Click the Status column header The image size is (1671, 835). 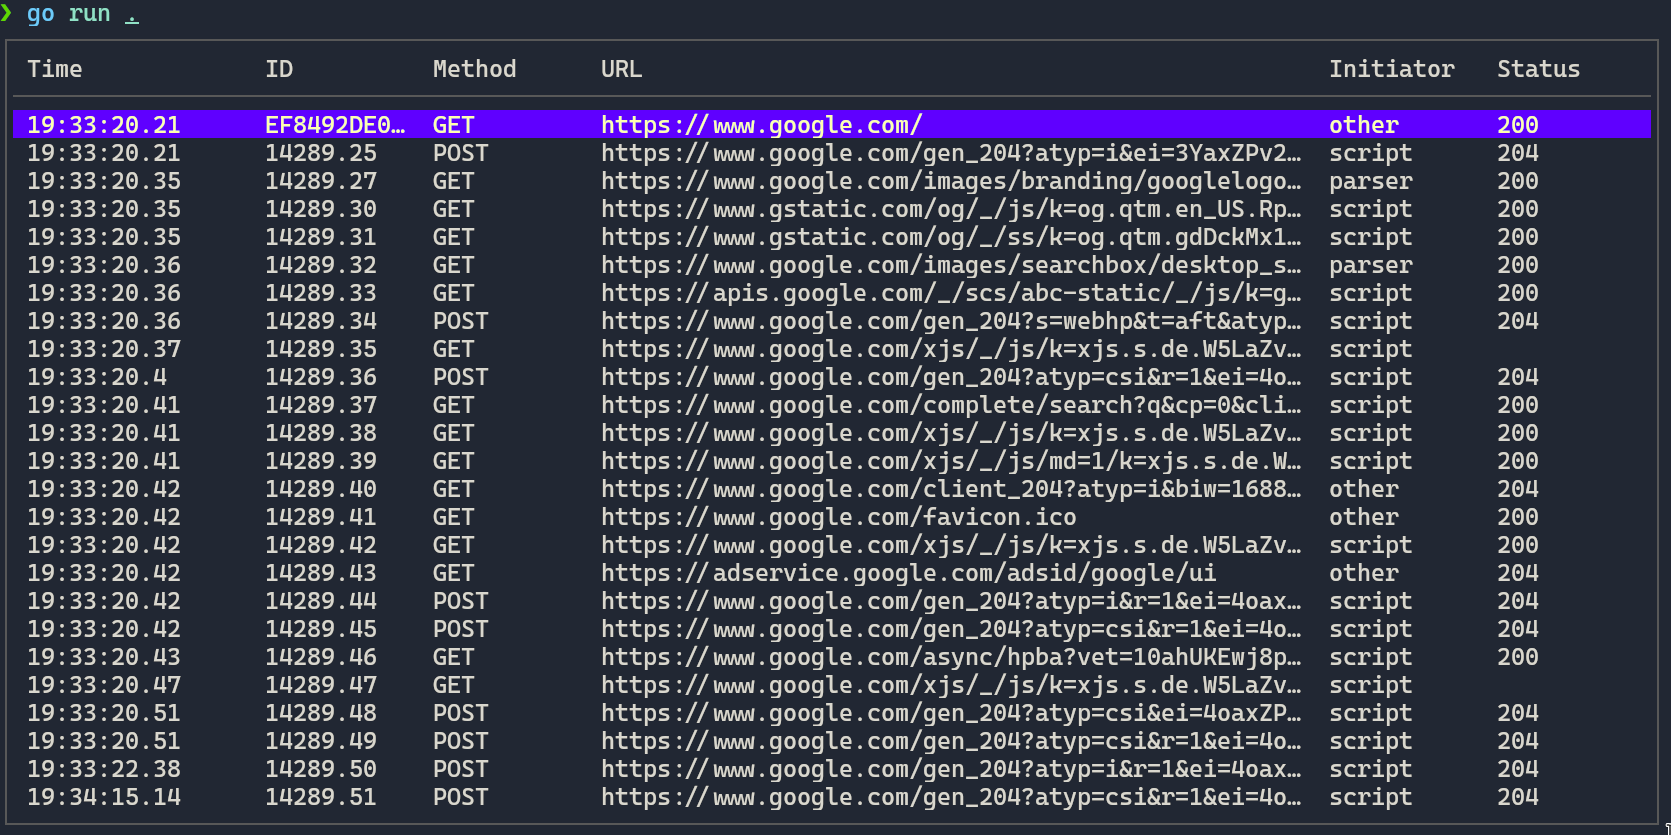1538,69
